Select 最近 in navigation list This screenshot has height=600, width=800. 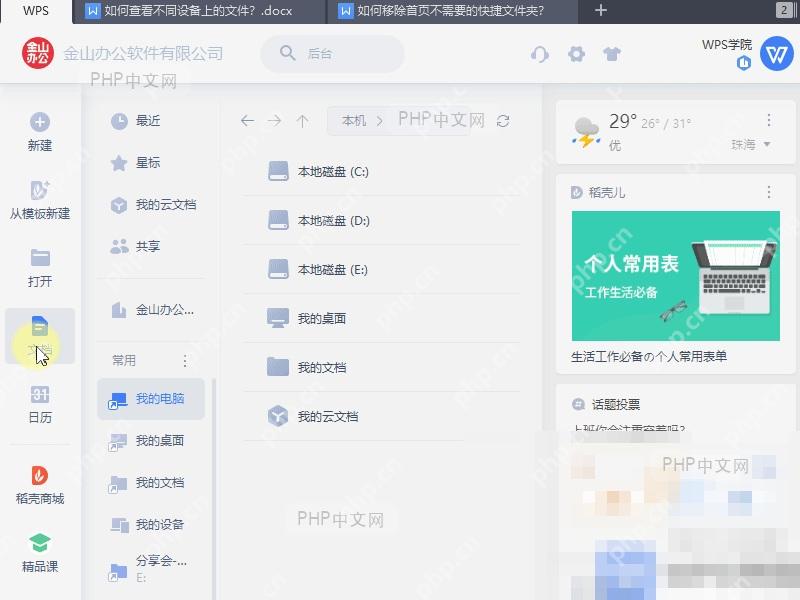pos(151,121)
